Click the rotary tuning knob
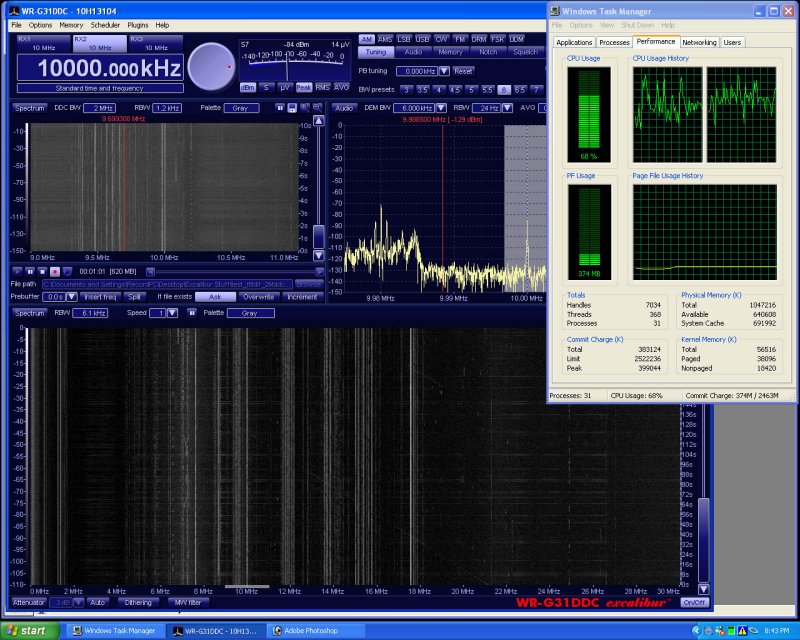800x640 pixels. pos(211,67)
